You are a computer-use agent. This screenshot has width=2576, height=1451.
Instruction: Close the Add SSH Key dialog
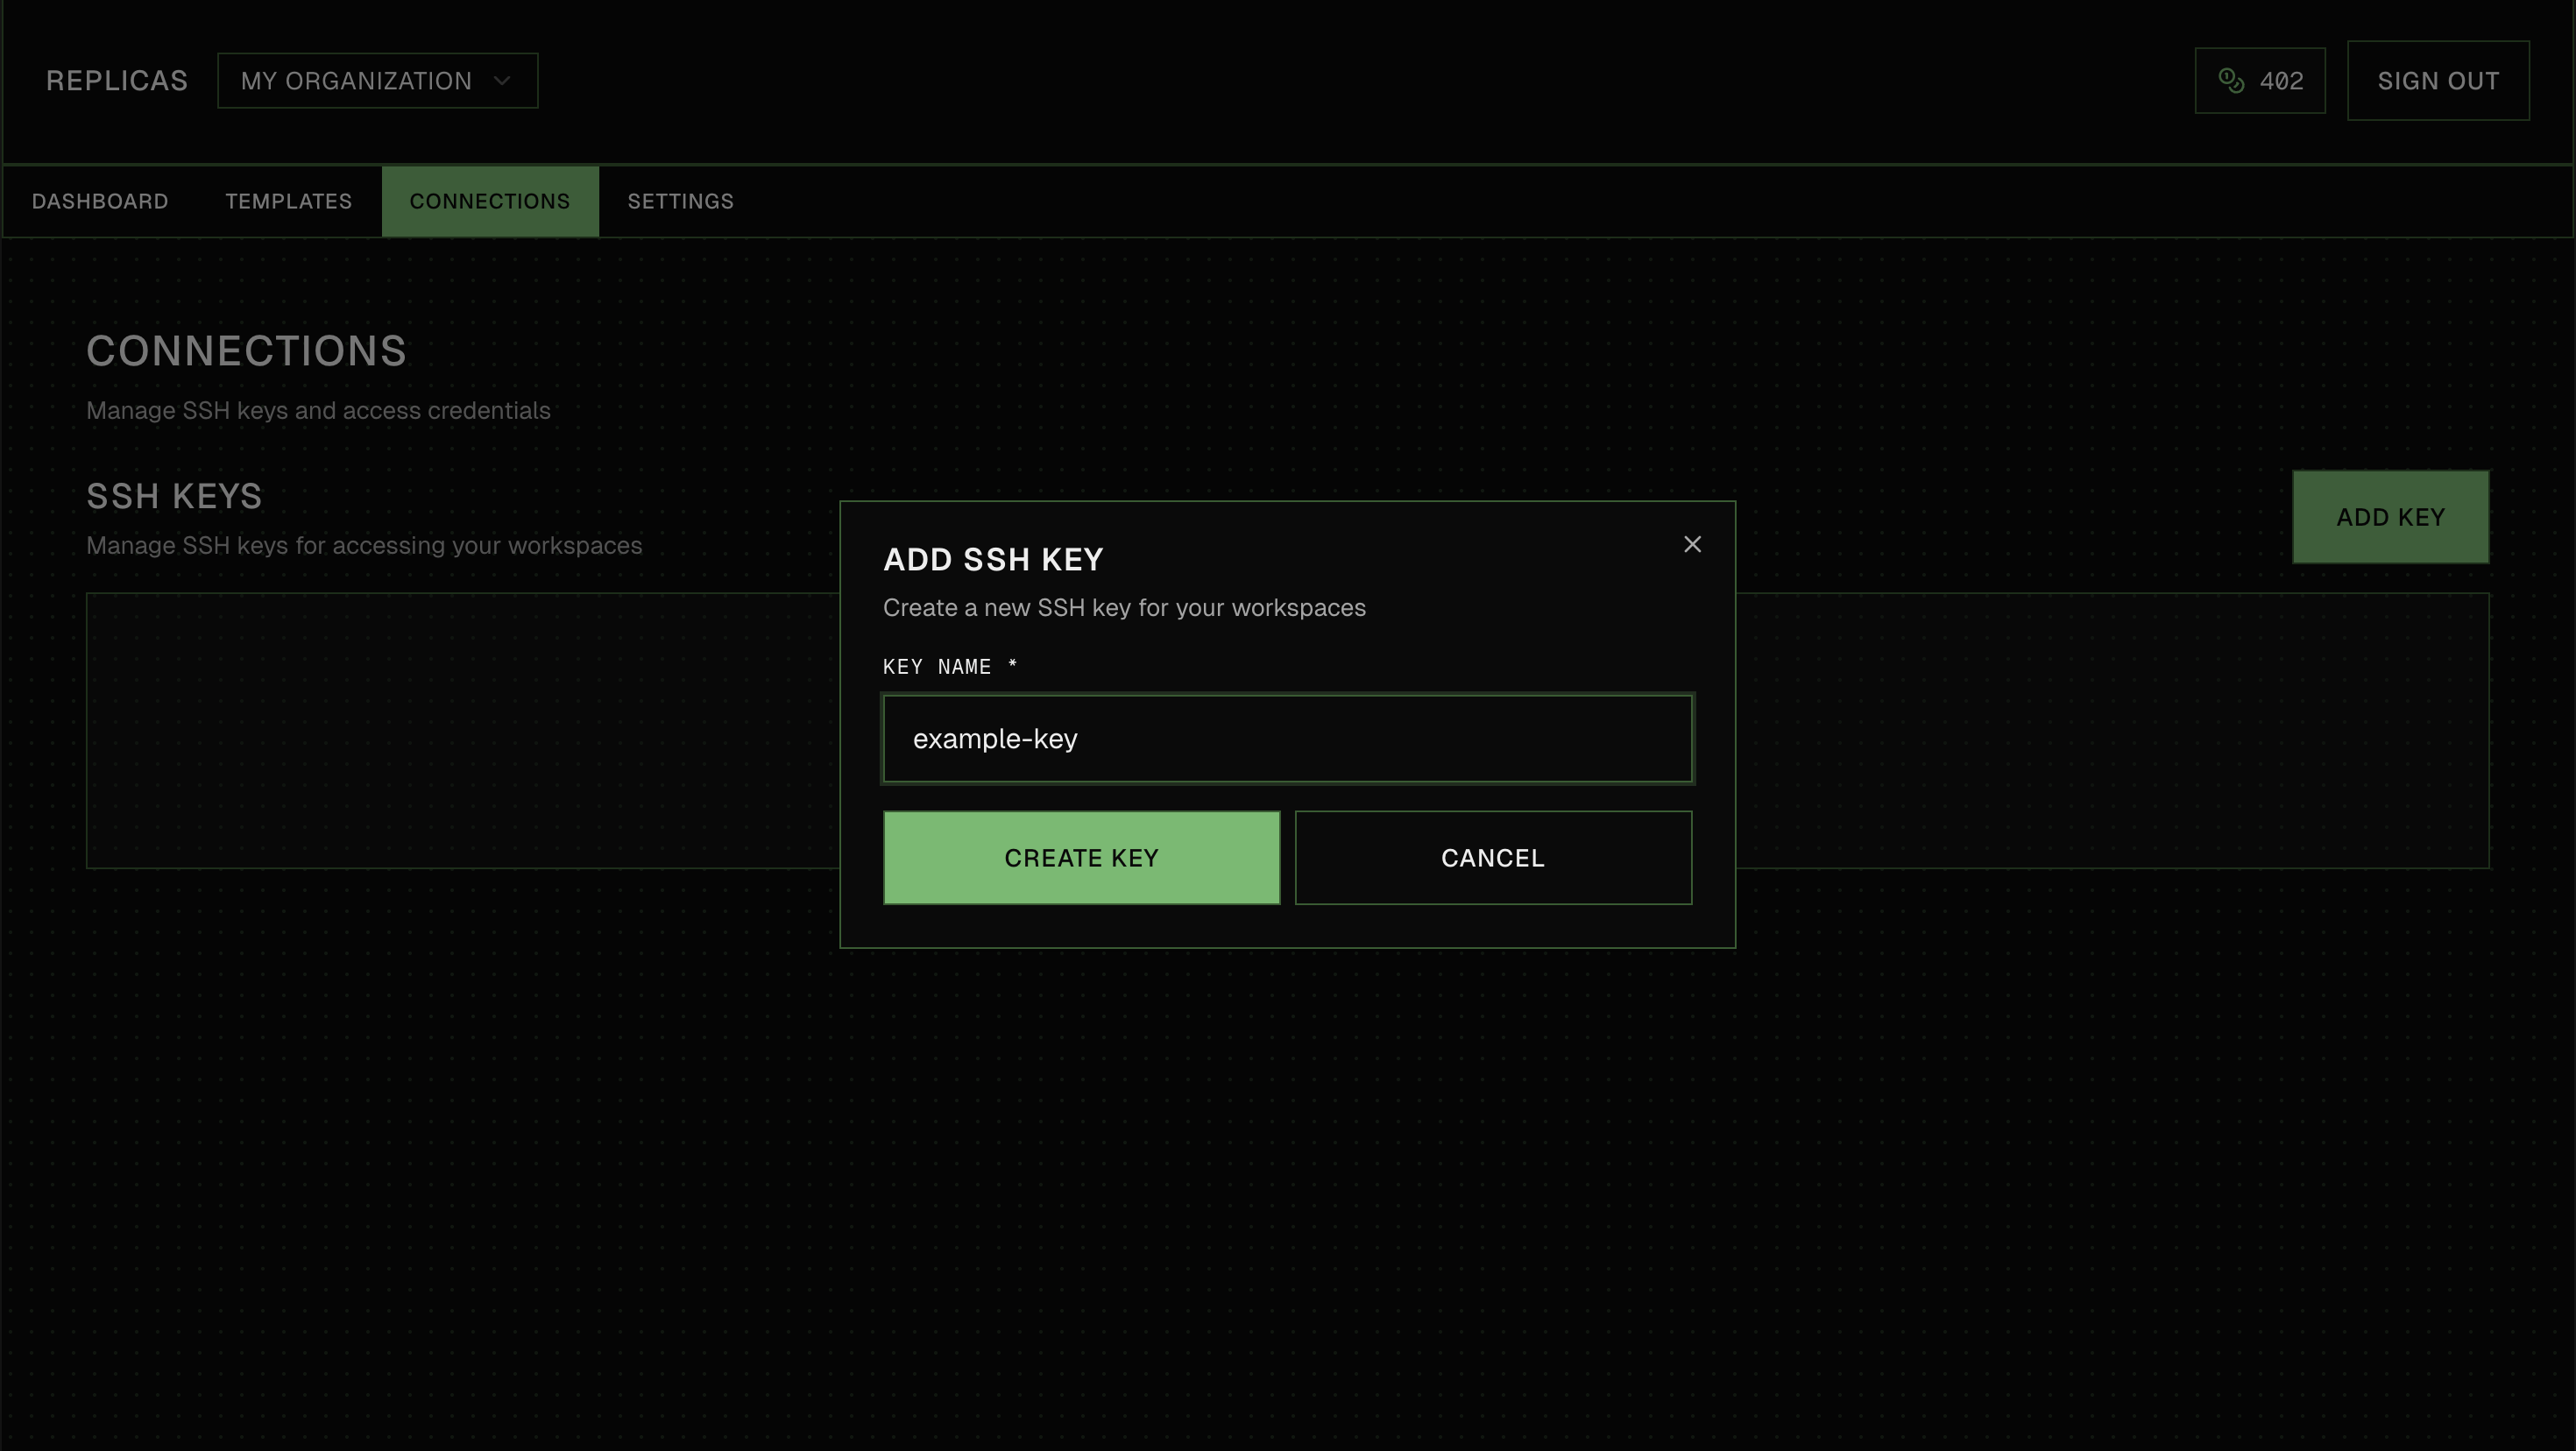(1692, 544)
